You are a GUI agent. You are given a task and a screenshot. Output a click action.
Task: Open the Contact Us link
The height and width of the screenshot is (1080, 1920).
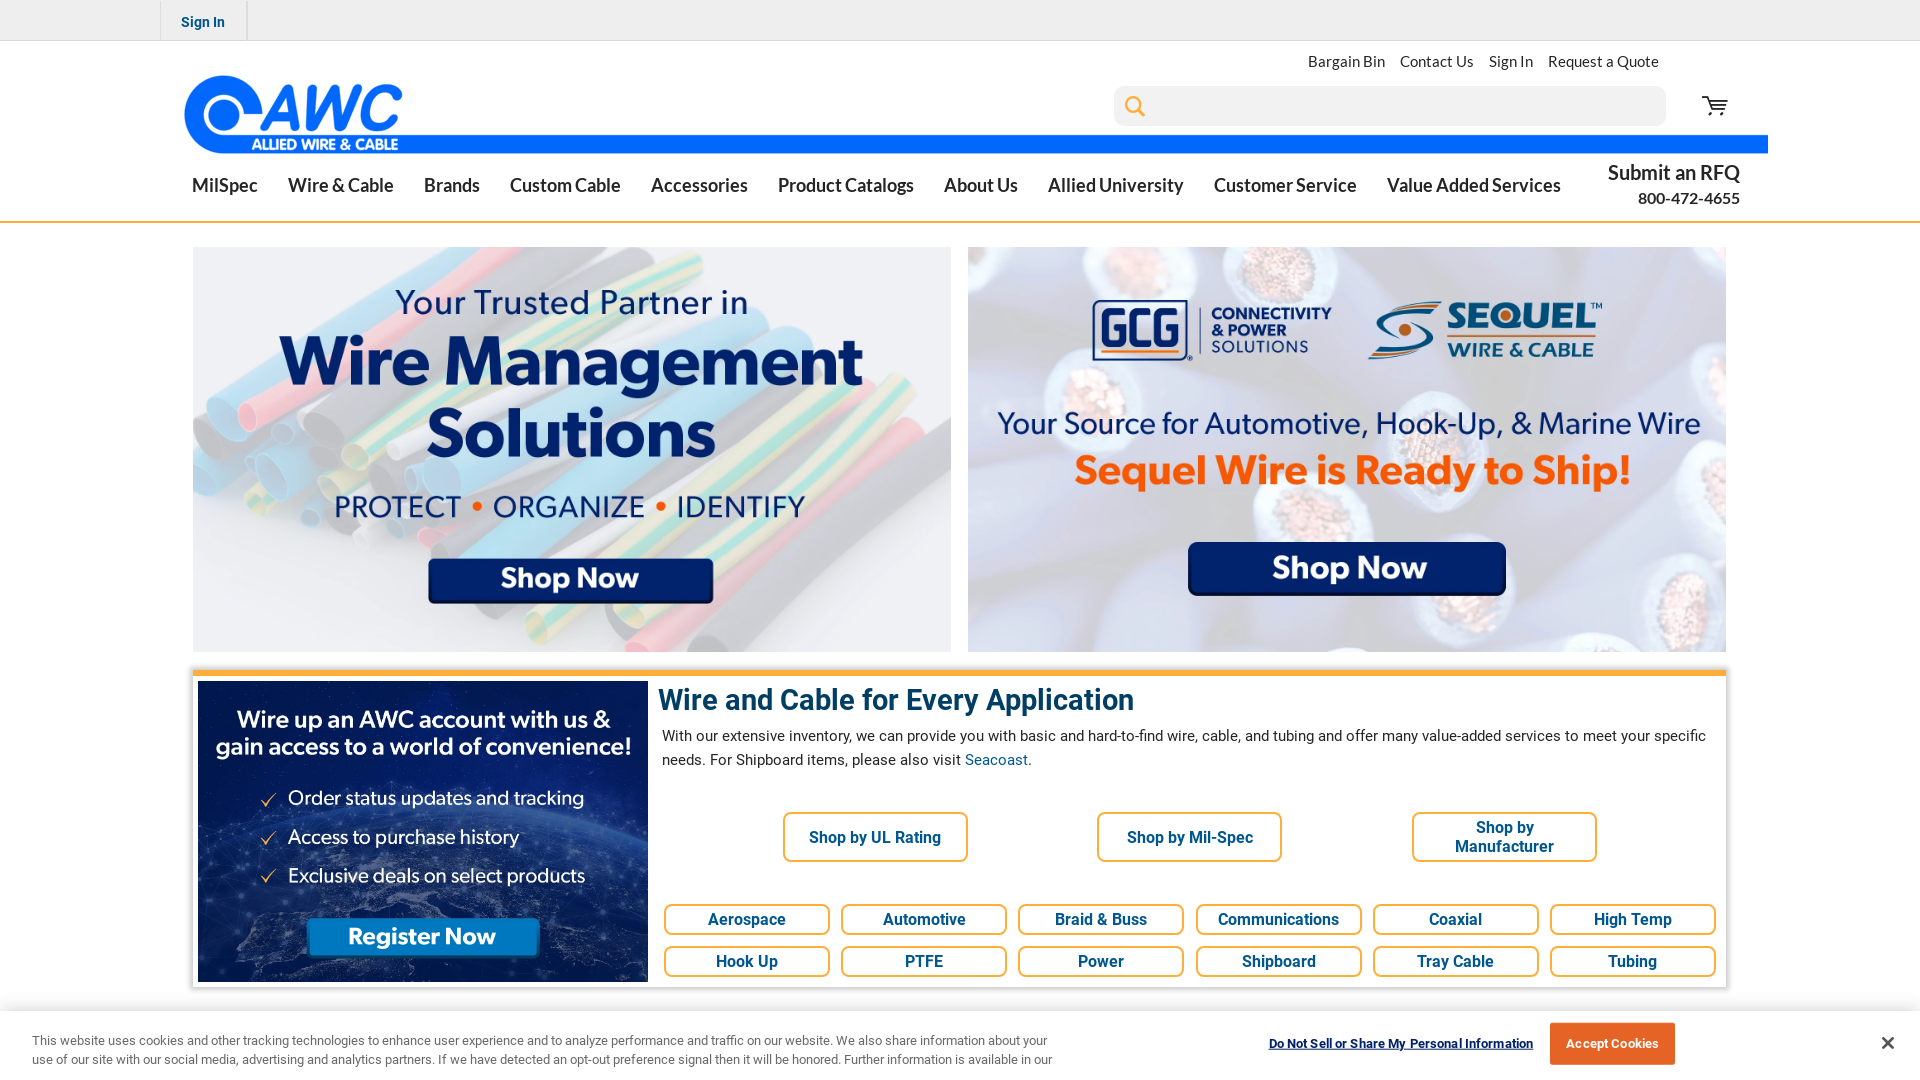[x=1437, y=61]
